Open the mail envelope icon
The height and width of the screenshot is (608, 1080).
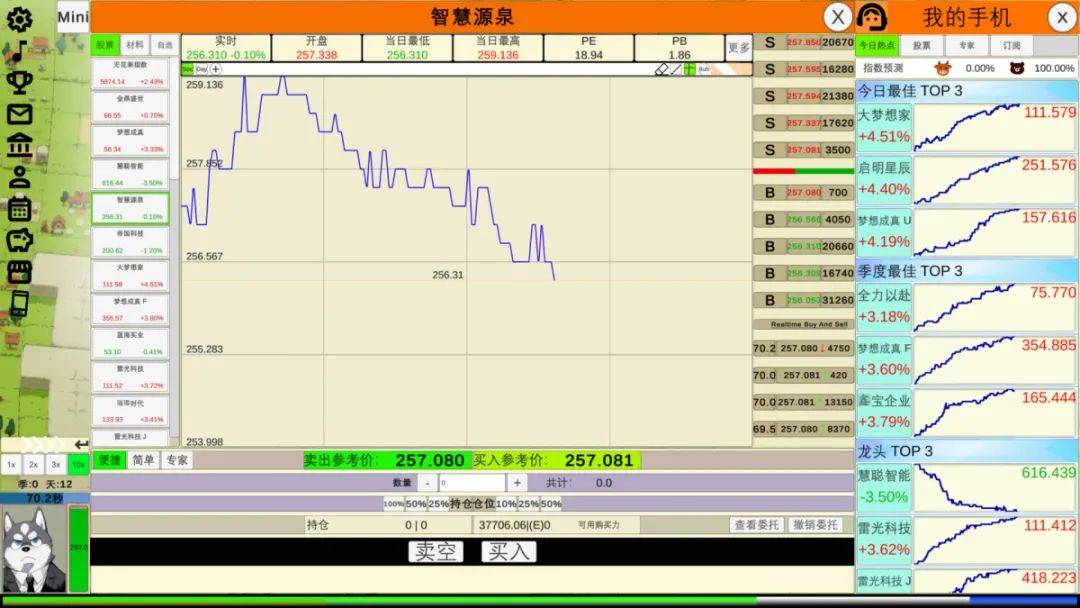(19, 114)
